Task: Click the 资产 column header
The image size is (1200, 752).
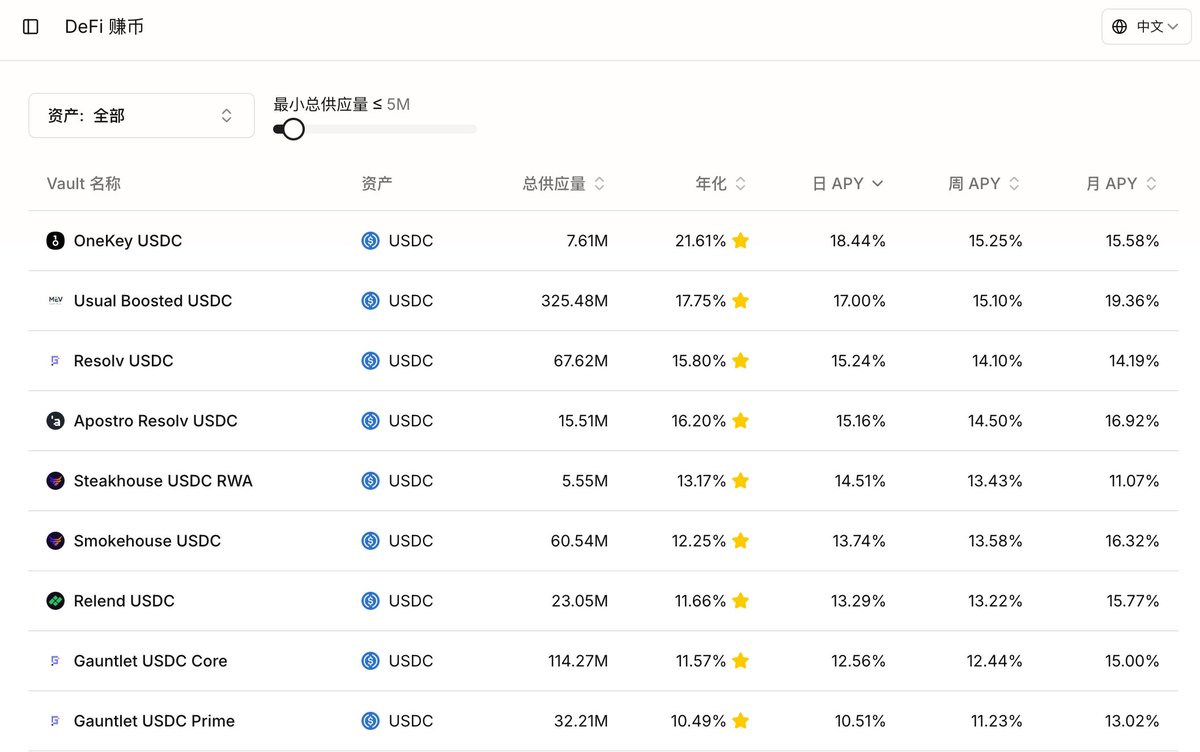Action: pos(377,184)
